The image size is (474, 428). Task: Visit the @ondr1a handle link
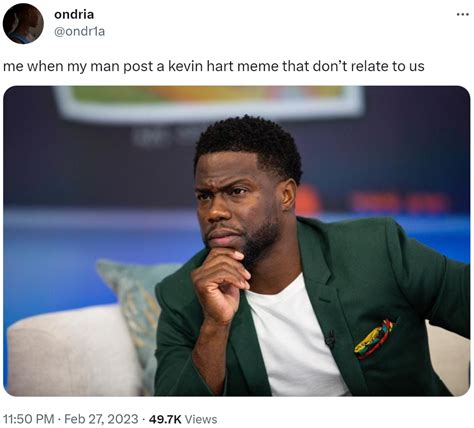coord(79,31)
